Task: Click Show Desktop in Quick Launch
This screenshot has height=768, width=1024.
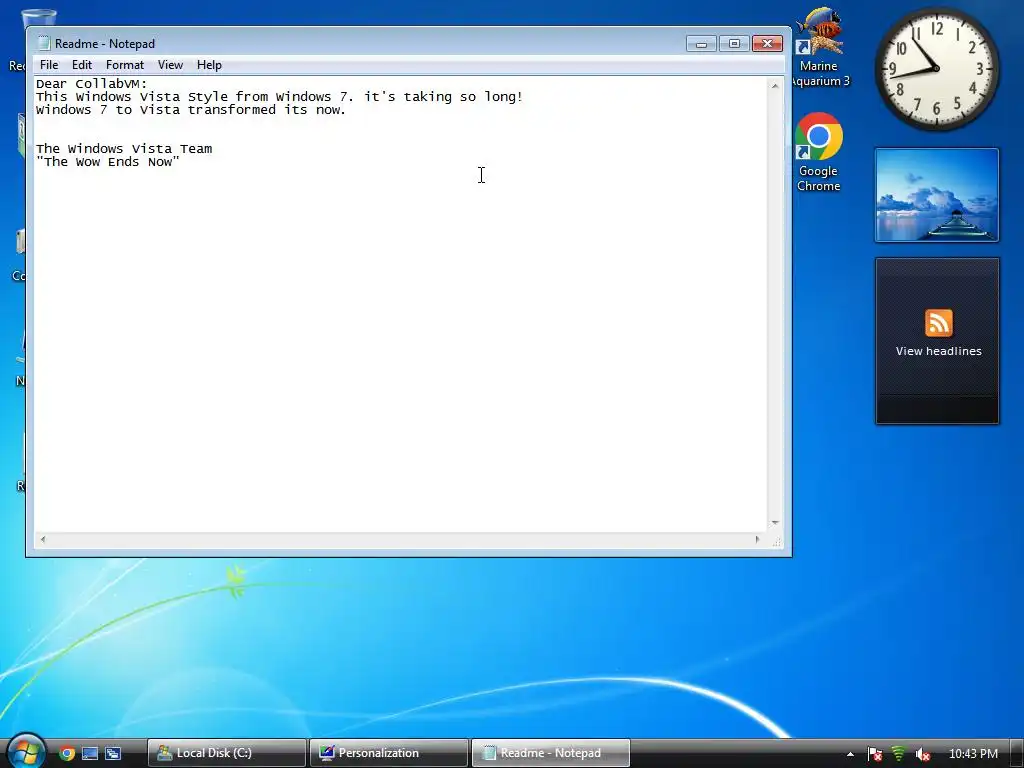Action: [90, 754]
